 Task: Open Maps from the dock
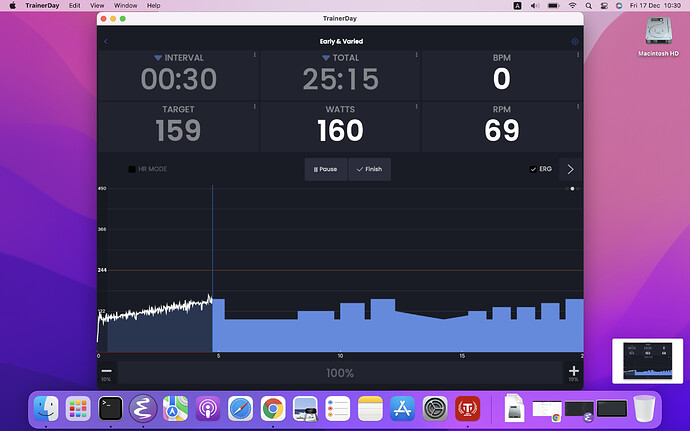(176, 409)
